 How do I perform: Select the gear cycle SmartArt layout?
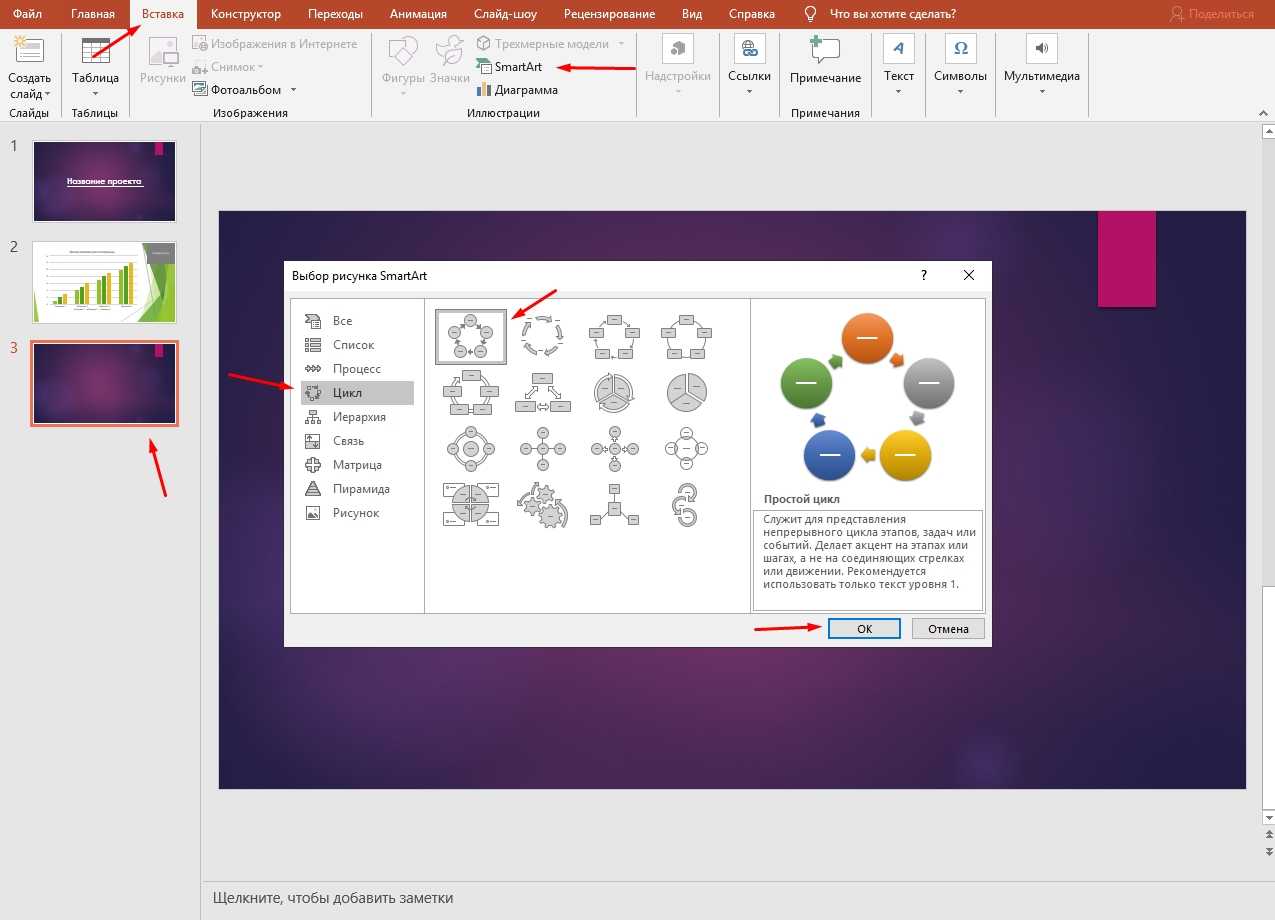(x=542, y=505)
